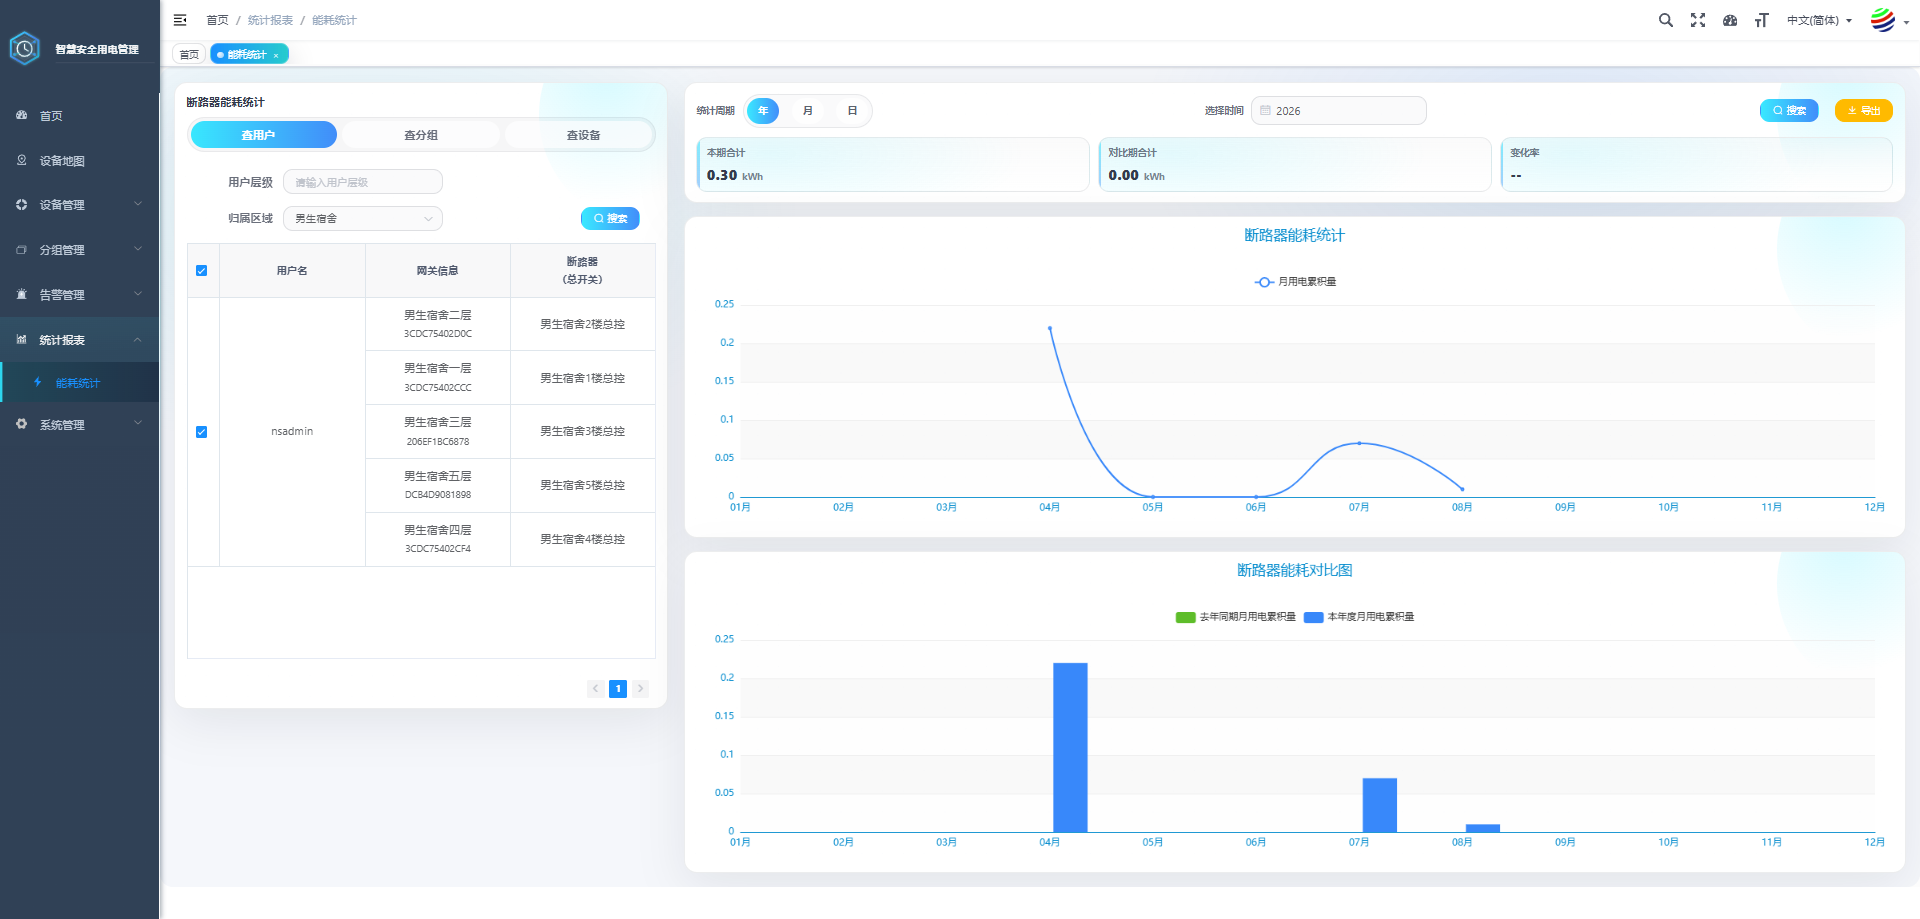The width and height of the screenshot is (1920, 919).
Task: Toggle the blue 本年度月用电累积量 legend swatch
Action: point(1314,617)
